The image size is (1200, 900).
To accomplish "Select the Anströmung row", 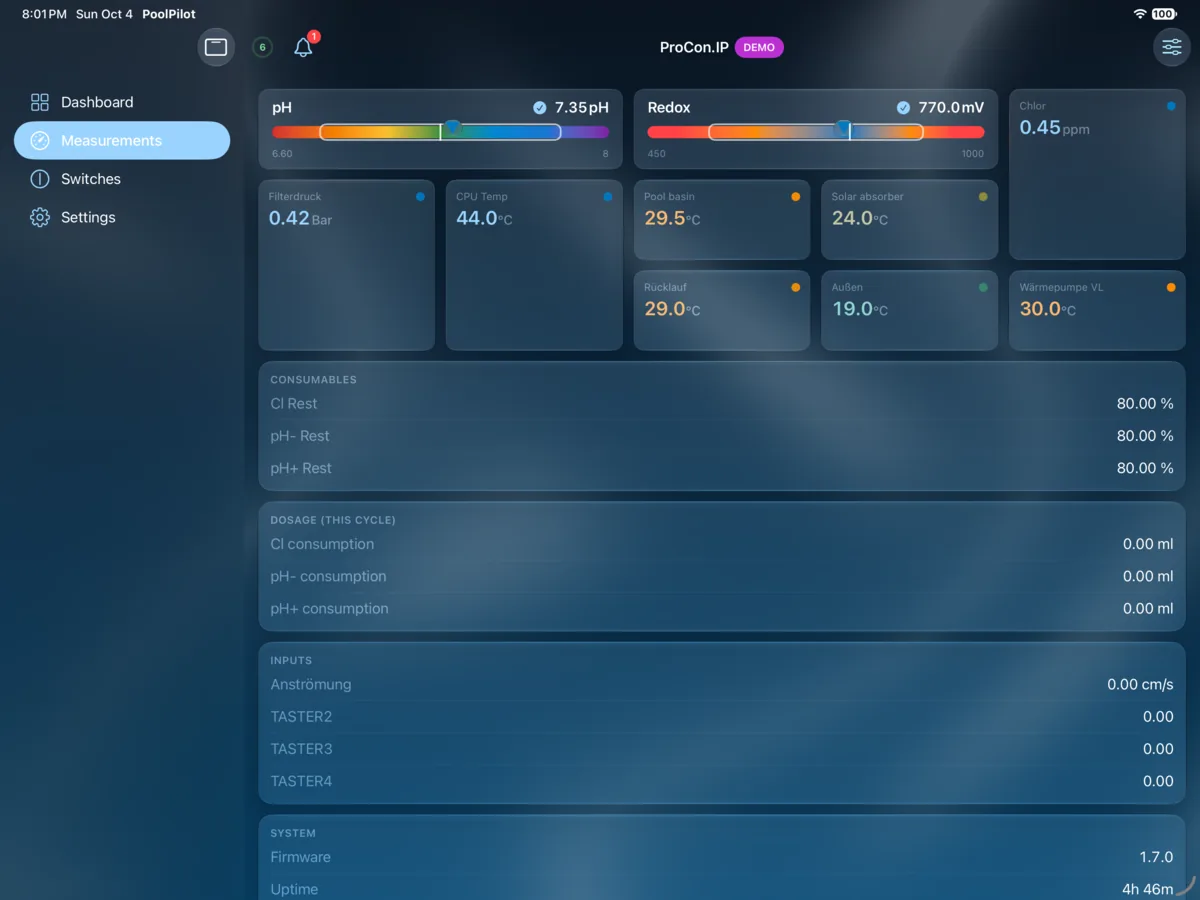I will click(x=722, y=685).
